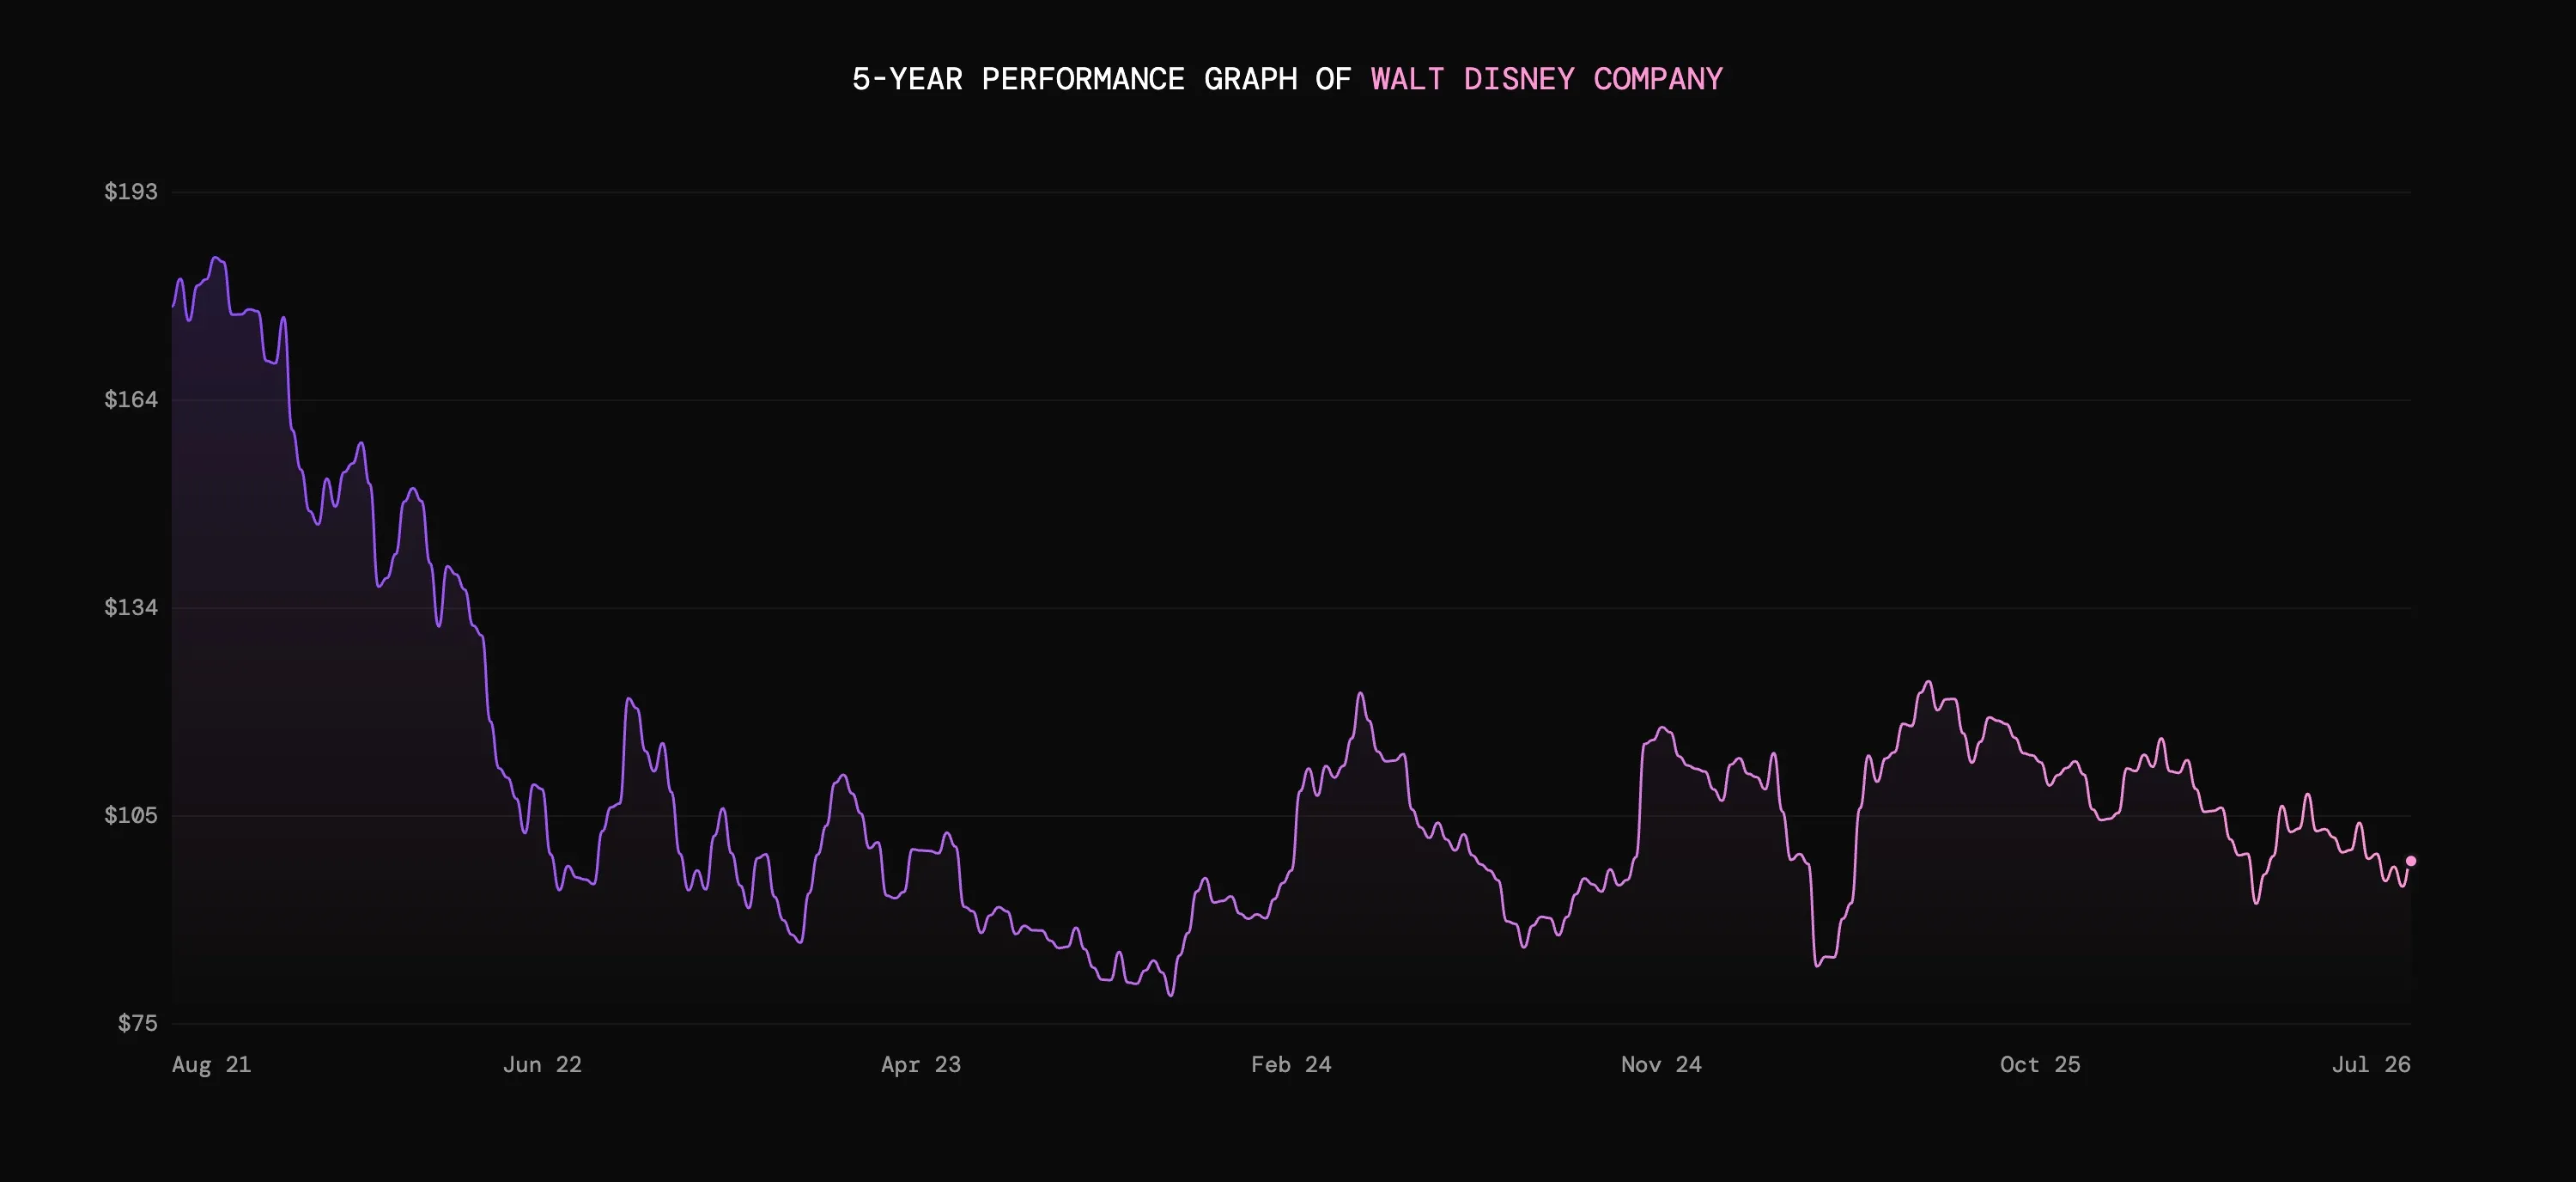Select the $105 y-axis label
Viewport: 2576px width, 1182px height.
point(131,815)
